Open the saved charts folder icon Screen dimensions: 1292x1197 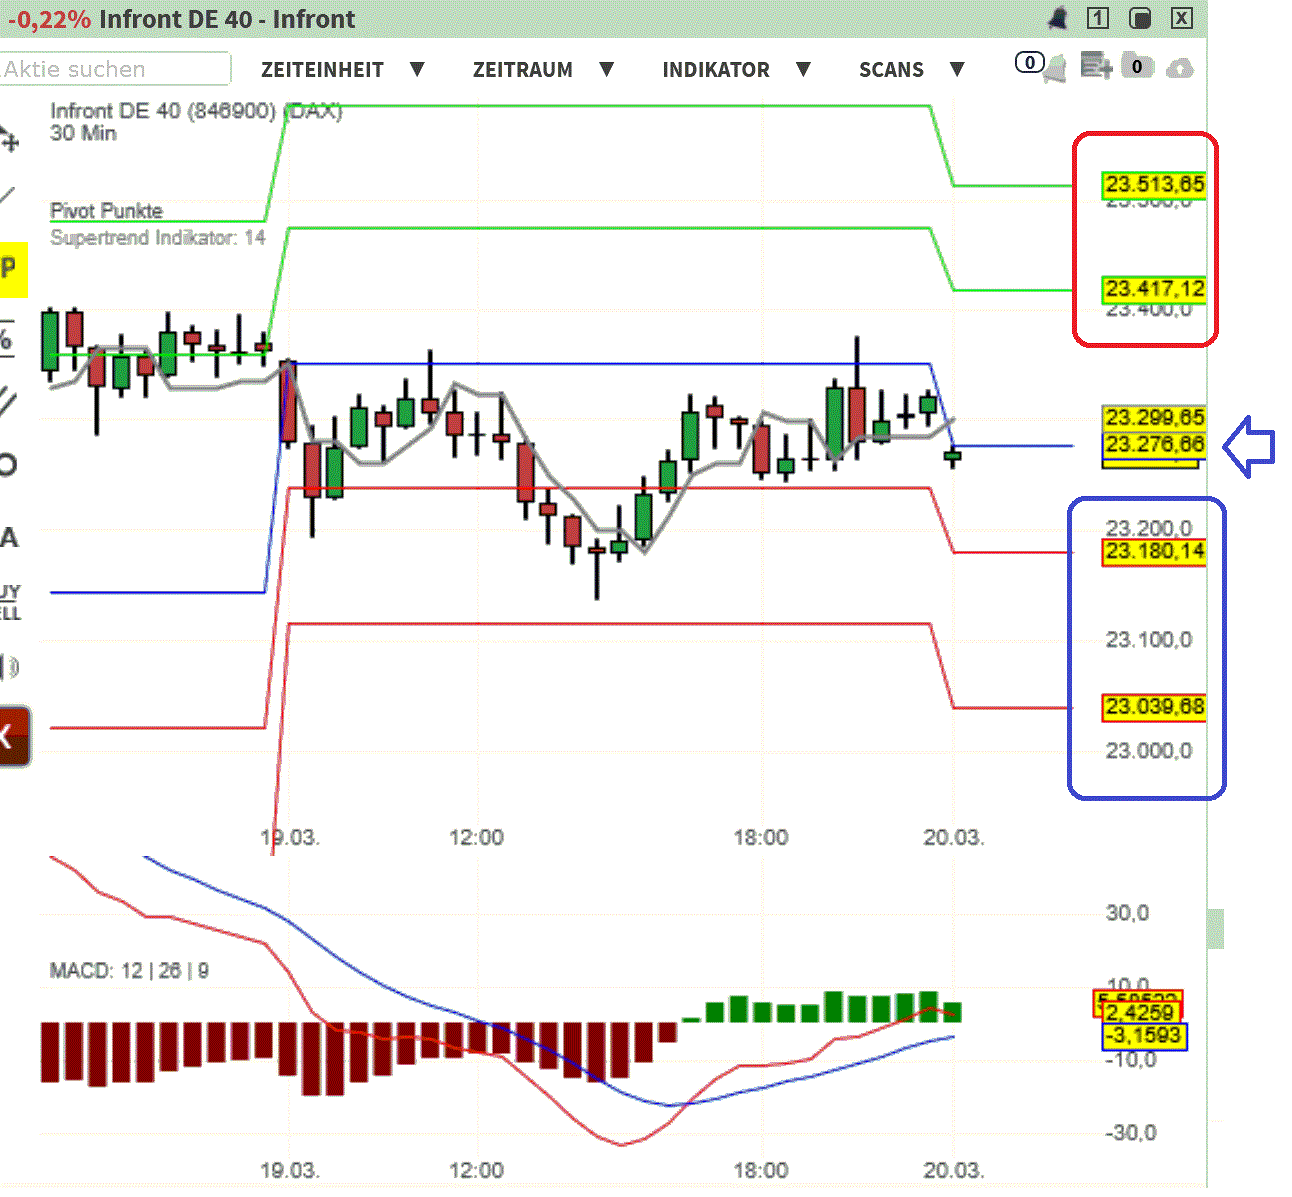[1138, 66]
